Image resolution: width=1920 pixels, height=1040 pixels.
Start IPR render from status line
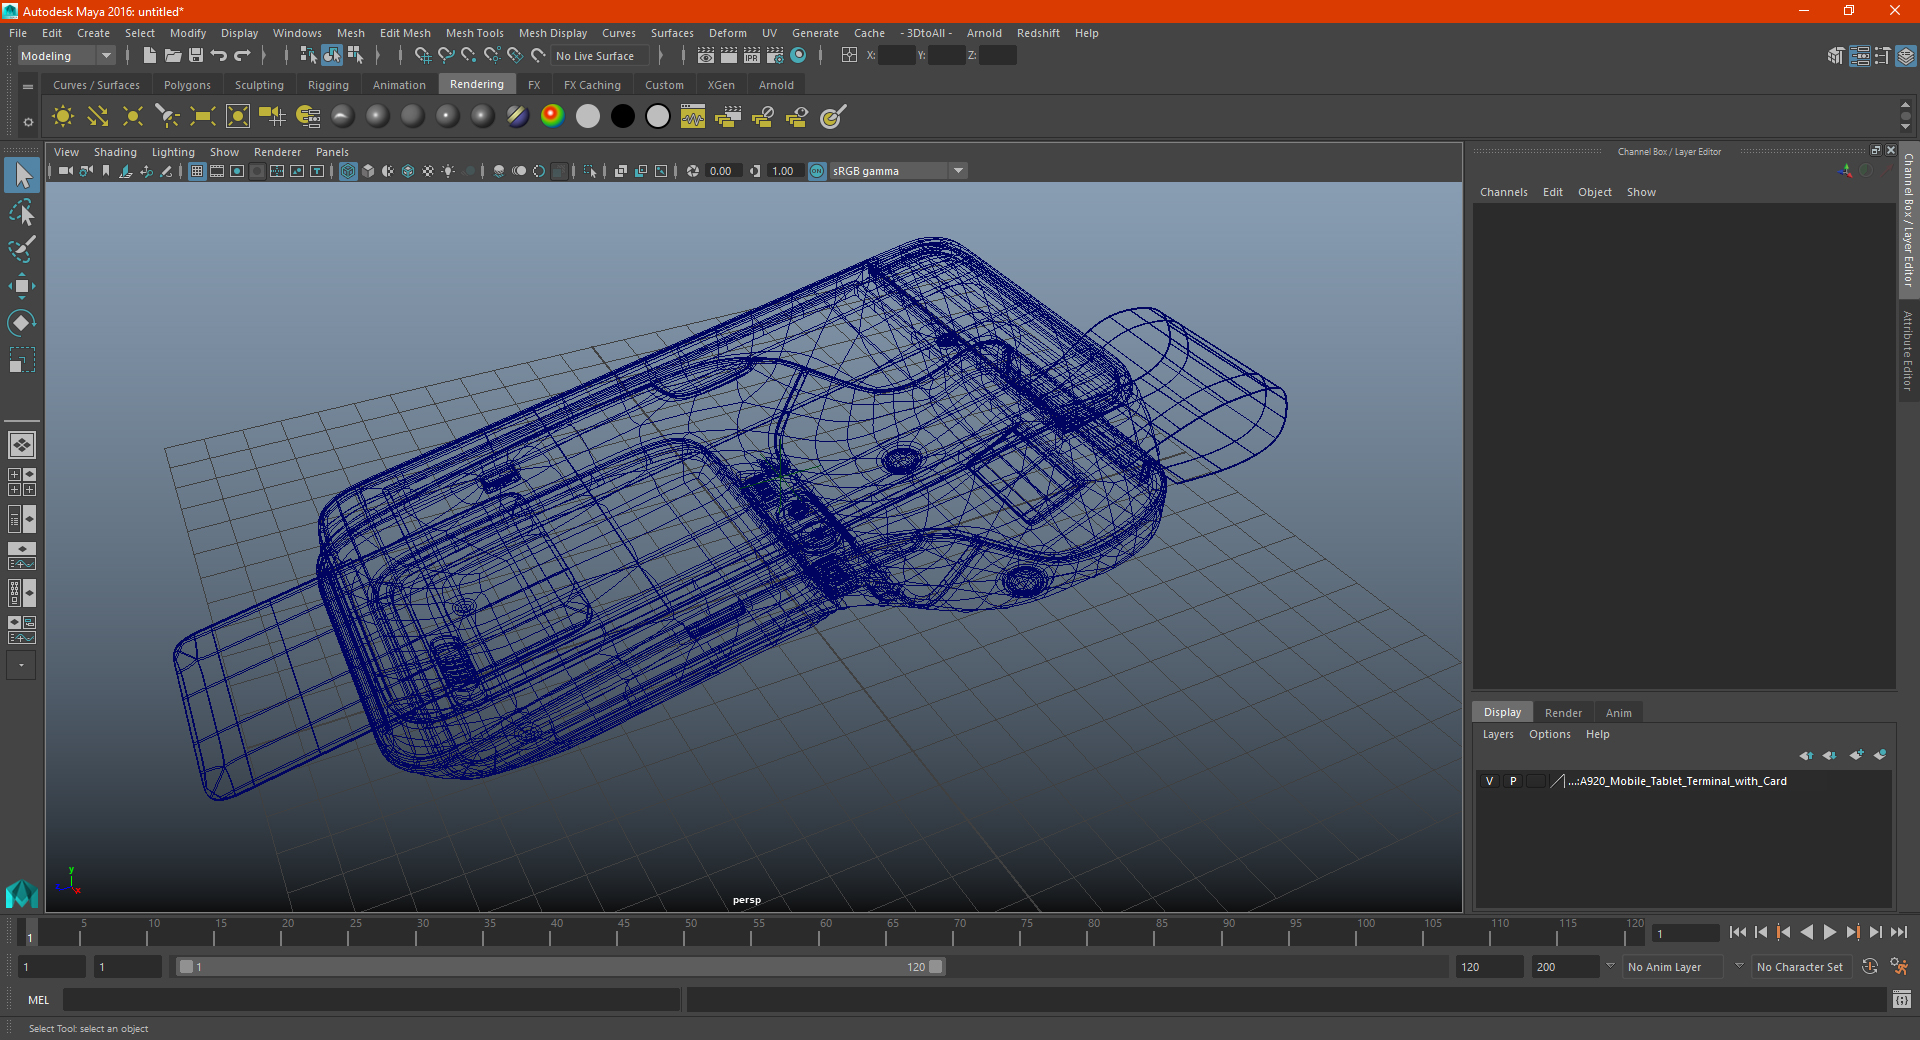[x=751, y=56]
